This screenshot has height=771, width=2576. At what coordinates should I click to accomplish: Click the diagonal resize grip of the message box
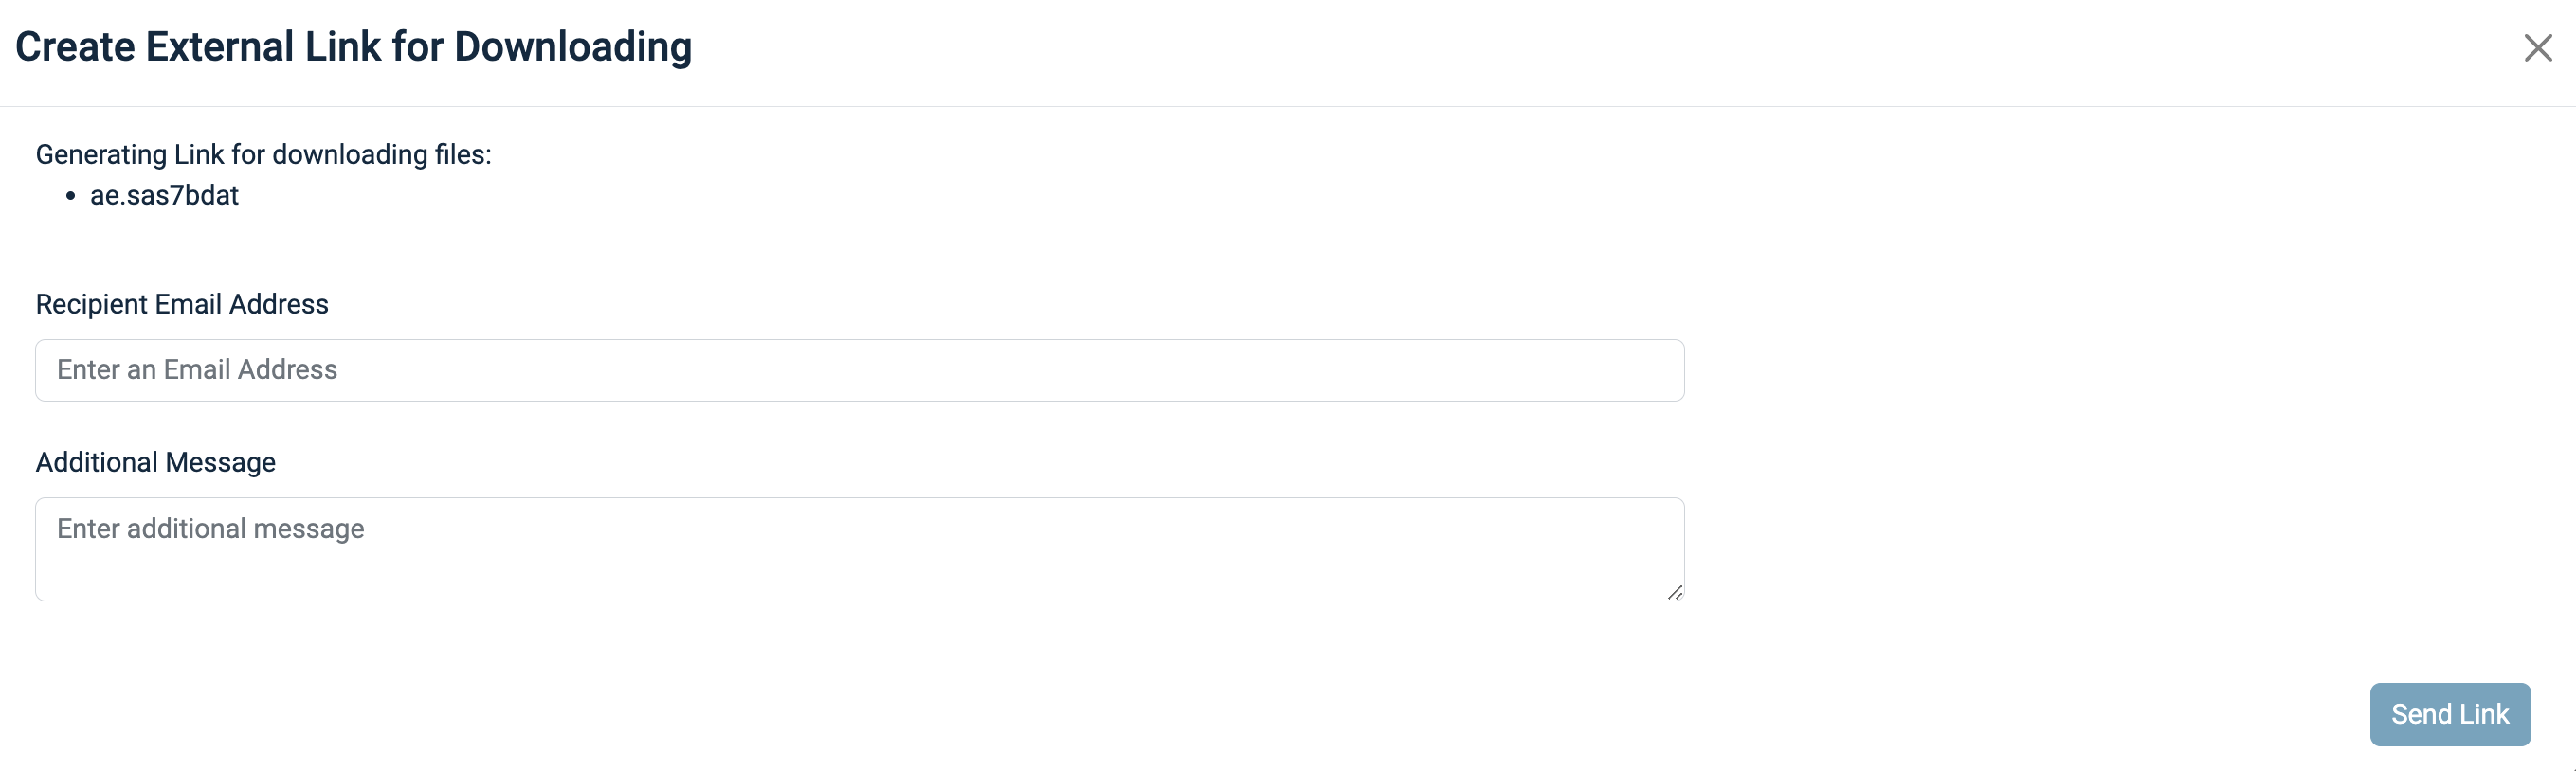coord(1675,592)
